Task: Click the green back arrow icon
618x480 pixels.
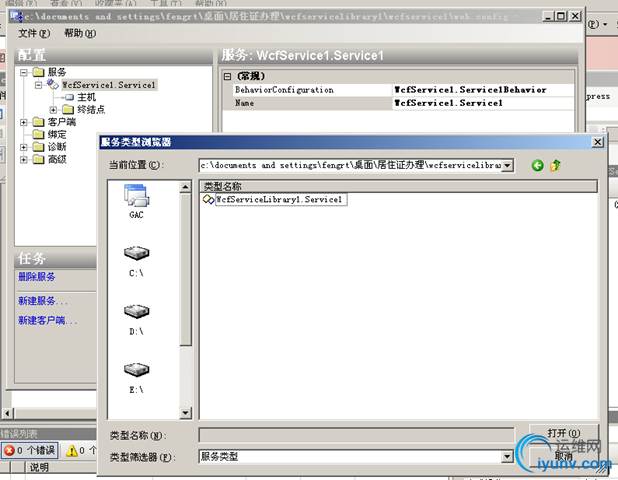Action: tap(537, 166)
